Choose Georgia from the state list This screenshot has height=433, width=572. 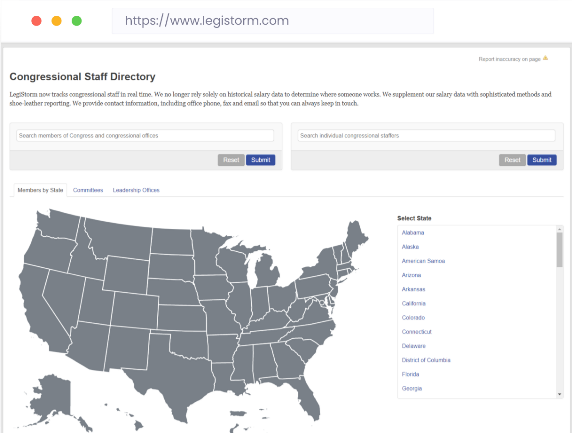coord(412,388)
